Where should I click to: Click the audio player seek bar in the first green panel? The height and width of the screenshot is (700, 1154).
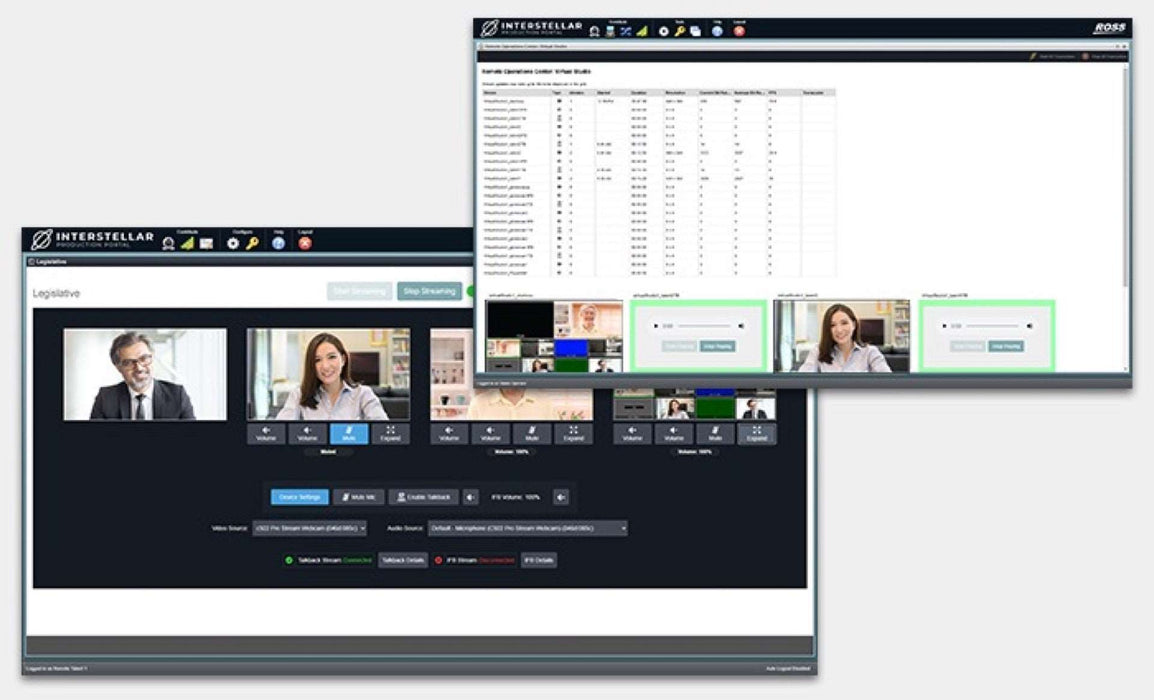pyautogui.click(x=704, y=326)
